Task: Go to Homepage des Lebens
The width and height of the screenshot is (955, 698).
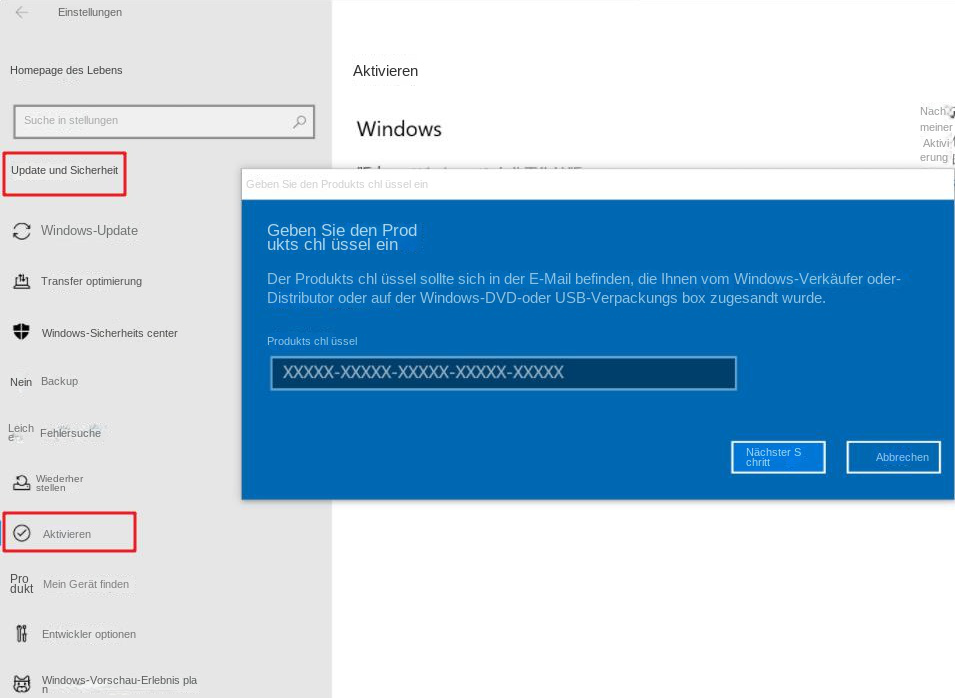Action: pos(66,70)
